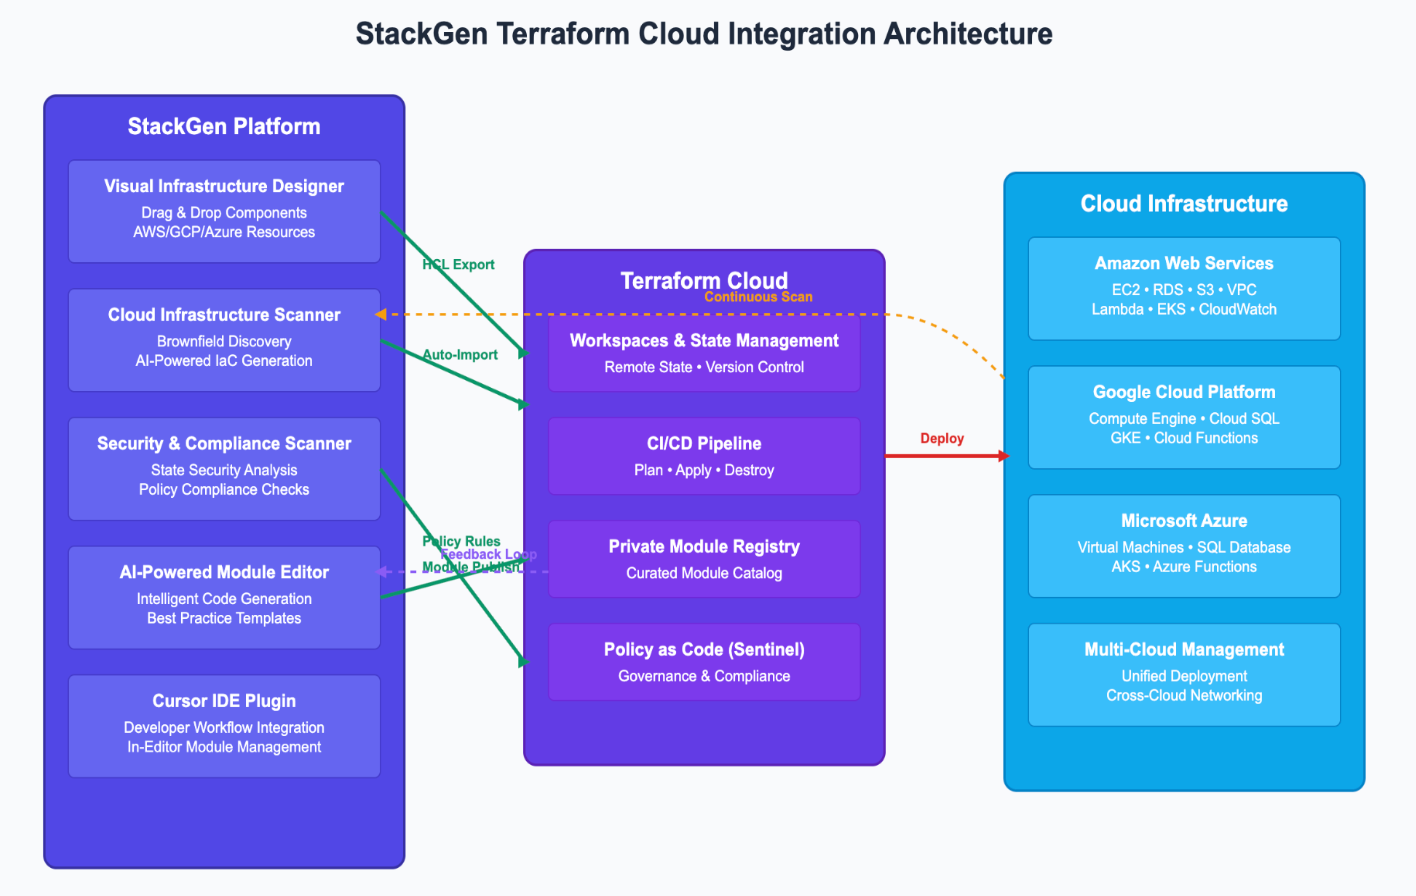Click 'Brownfield Discovery' text
Image resolution: width=1416 pixels, height=896 pixels.
pyautogui.click(x=224, y=342)
